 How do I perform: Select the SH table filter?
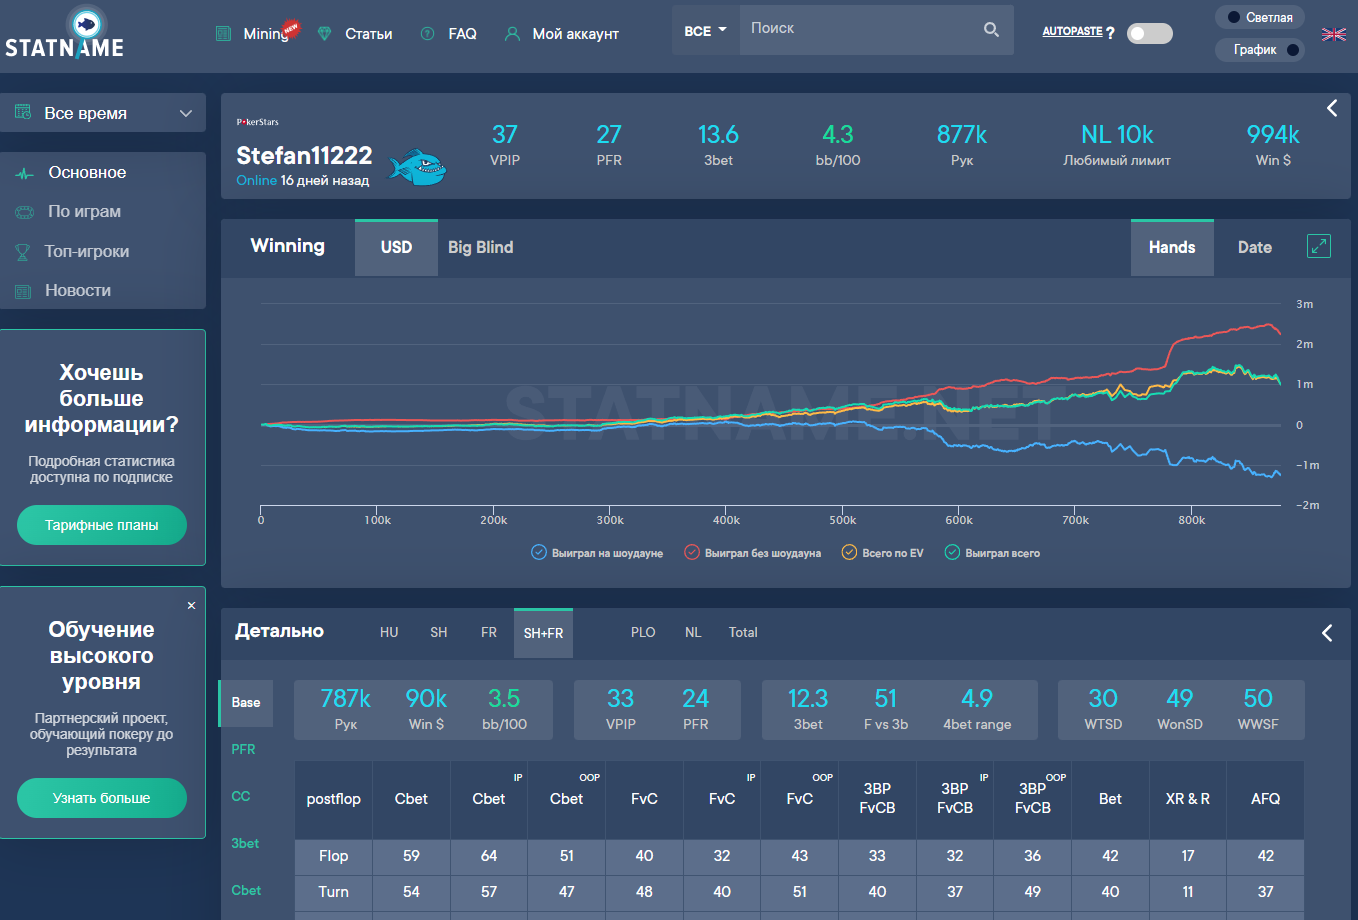(439, 632)
